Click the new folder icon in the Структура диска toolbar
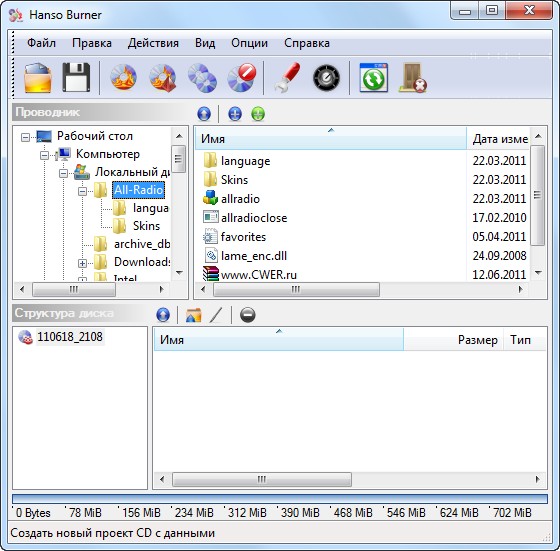Viewport: 560px width, 551px height. point(194,315)
